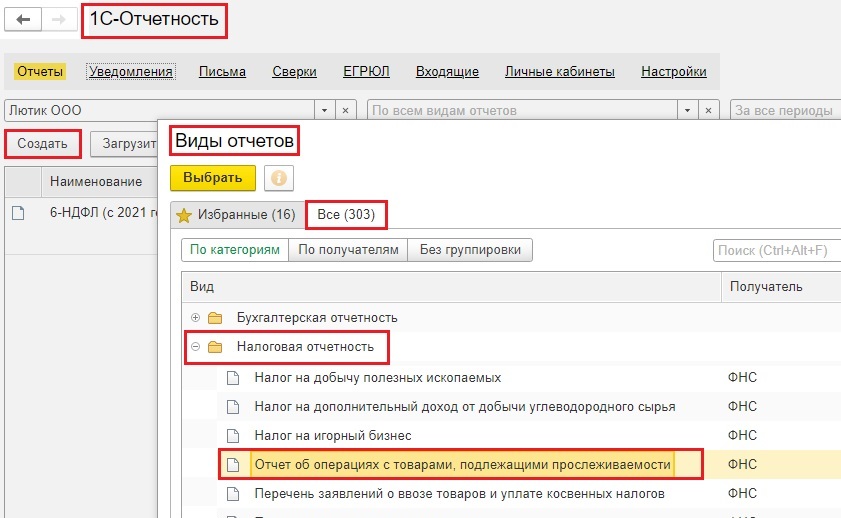Select Налог на добычу полезных ископаемых
Screen dimensions: 841x518
click(378, 378)
